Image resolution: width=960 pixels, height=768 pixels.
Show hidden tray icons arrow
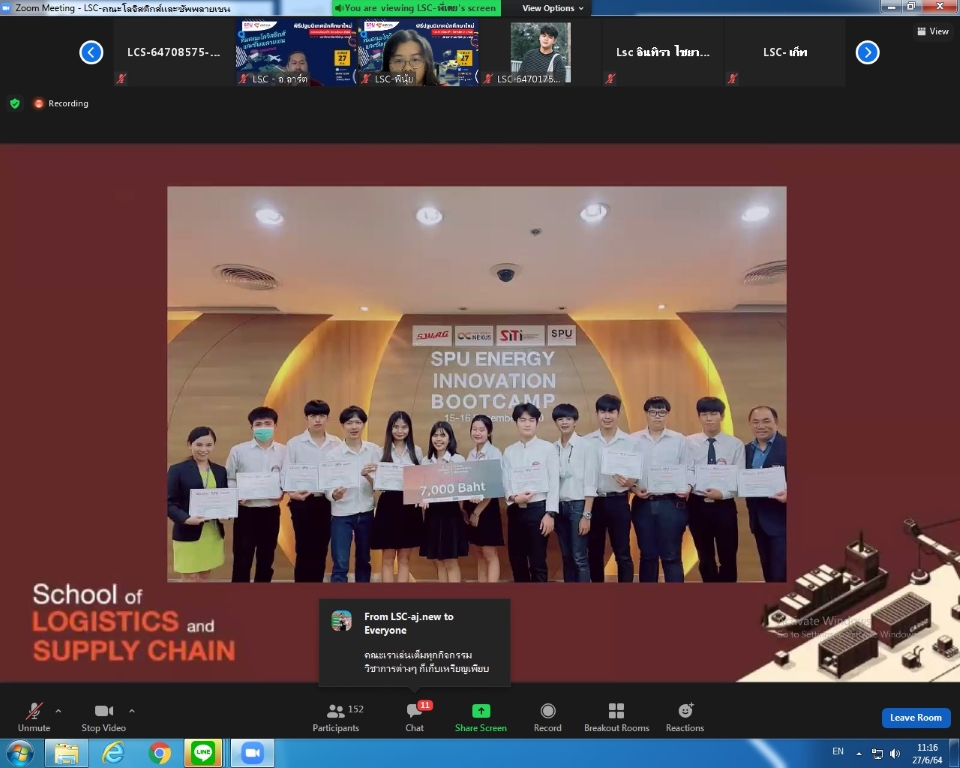tap(859, 753)
